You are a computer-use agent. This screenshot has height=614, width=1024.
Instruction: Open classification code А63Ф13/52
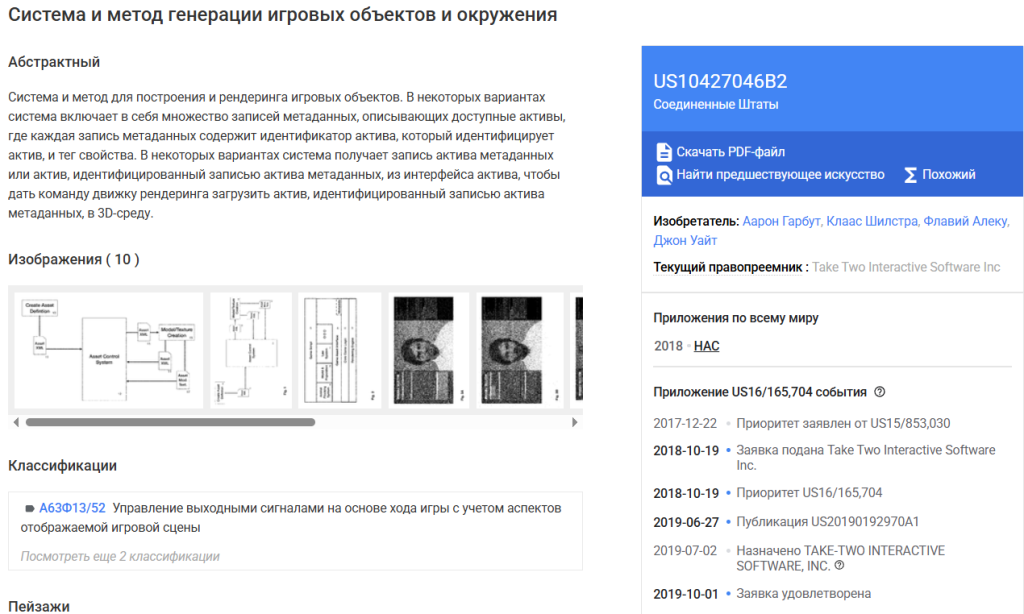pos(72,508)
